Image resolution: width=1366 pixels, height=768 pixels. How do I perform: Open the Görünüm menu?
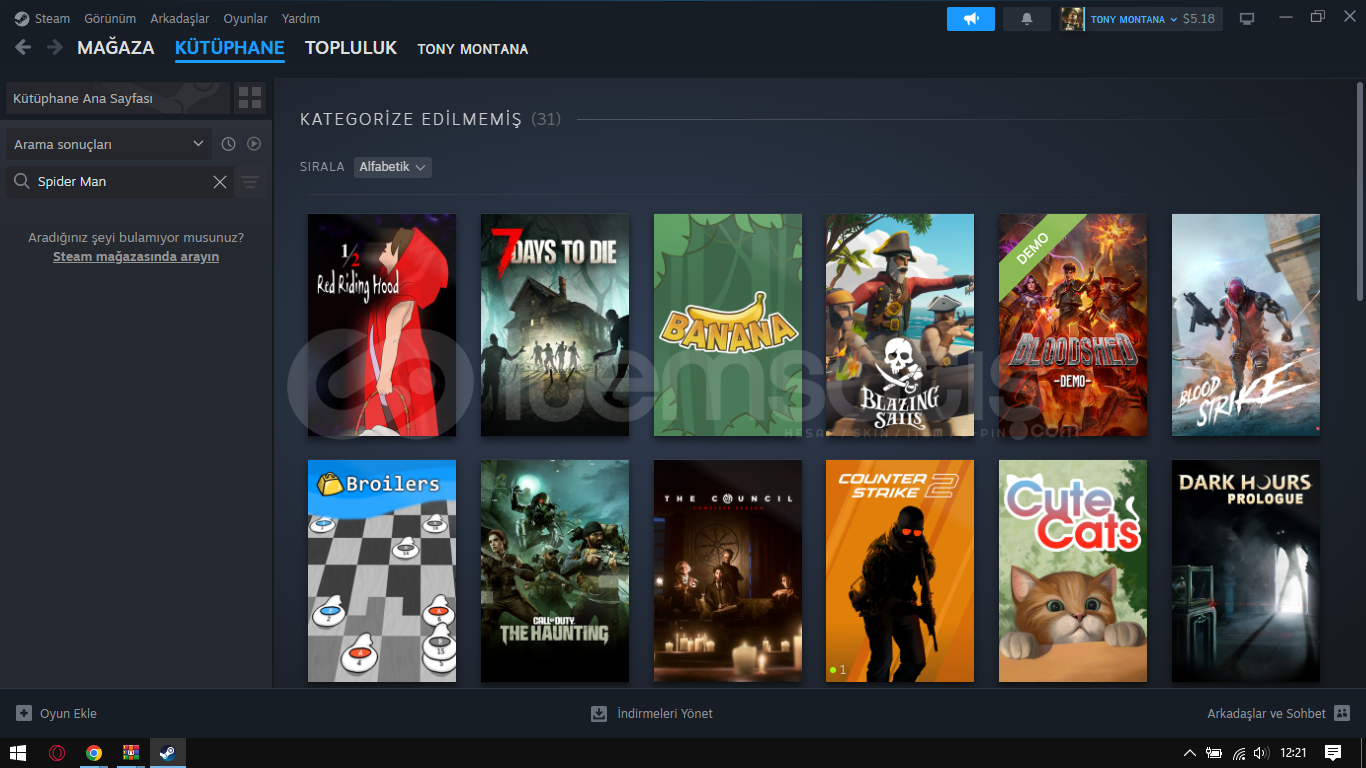110,19
